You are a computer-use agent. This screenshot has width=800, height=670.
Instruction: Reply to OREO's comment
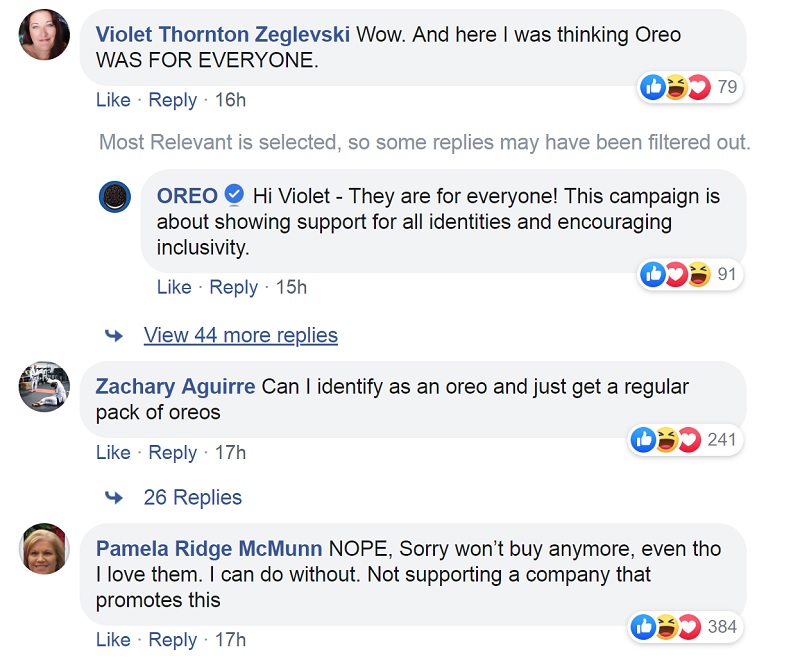[x=234, y=287]
